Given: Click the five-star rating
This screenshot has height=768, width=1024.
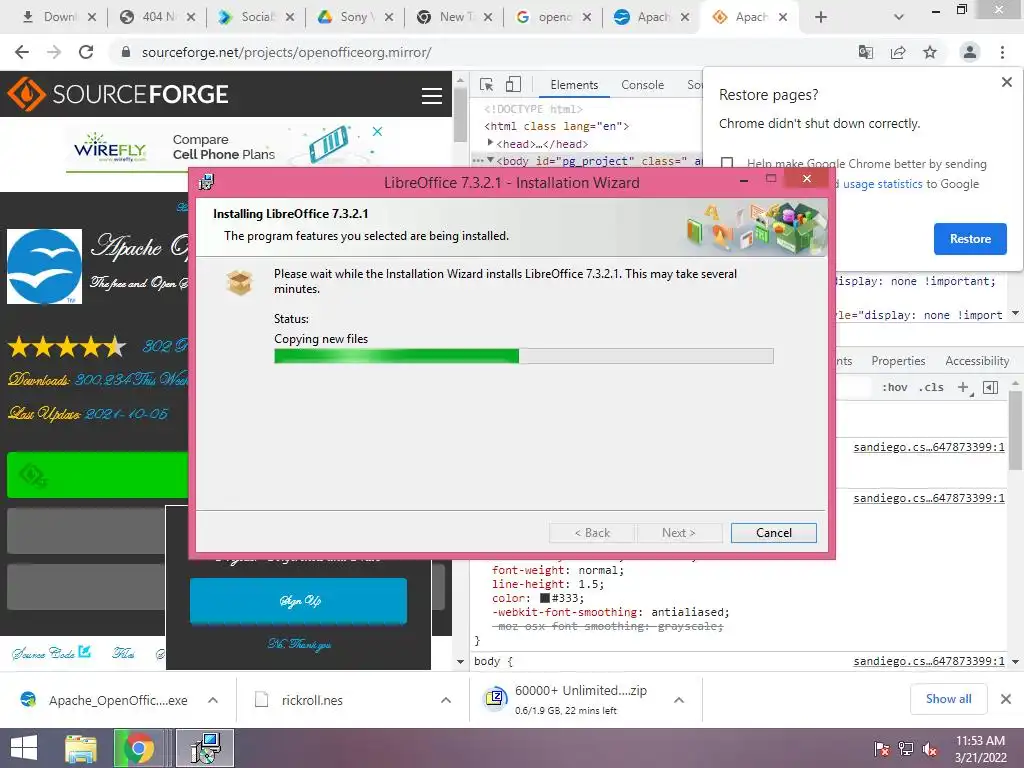Looking at the screenshot, I should tap(66, 346).
